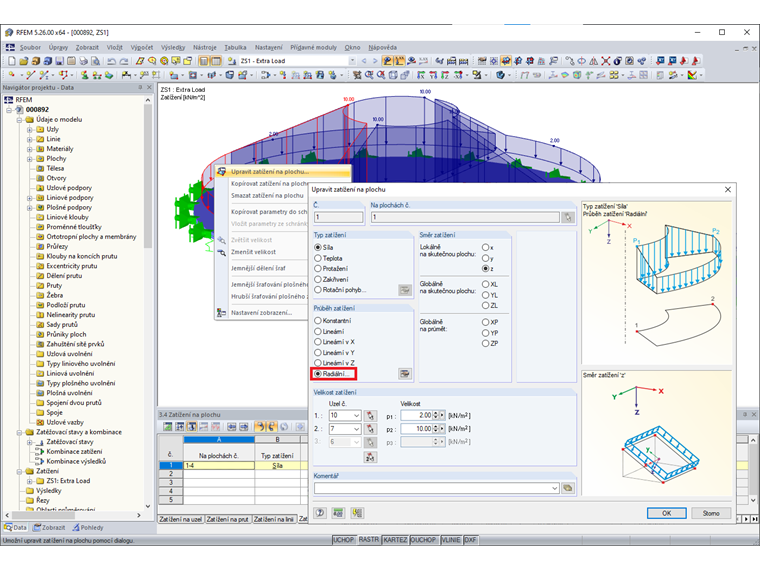The image size is (760, 570).
Task: Choose Upravit zatížení na plochu context item
Action: pyautogui.click(x=283, y=172)
